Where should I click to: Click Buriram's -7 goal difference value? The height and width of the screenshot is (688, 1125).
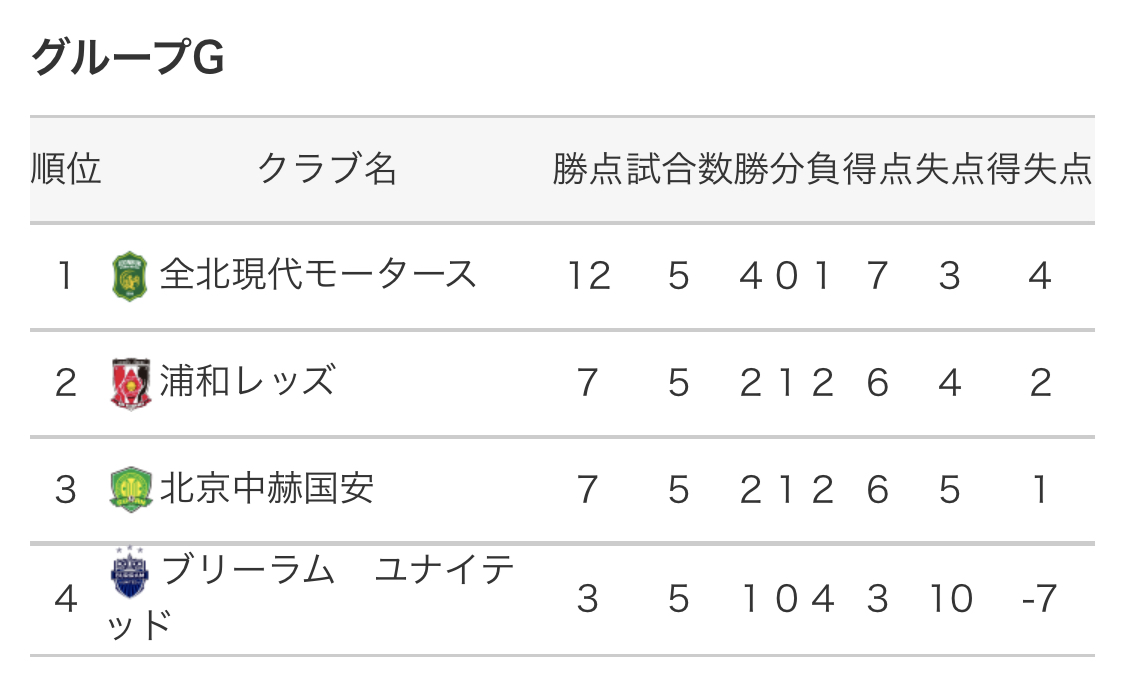tap(1040, 598)
